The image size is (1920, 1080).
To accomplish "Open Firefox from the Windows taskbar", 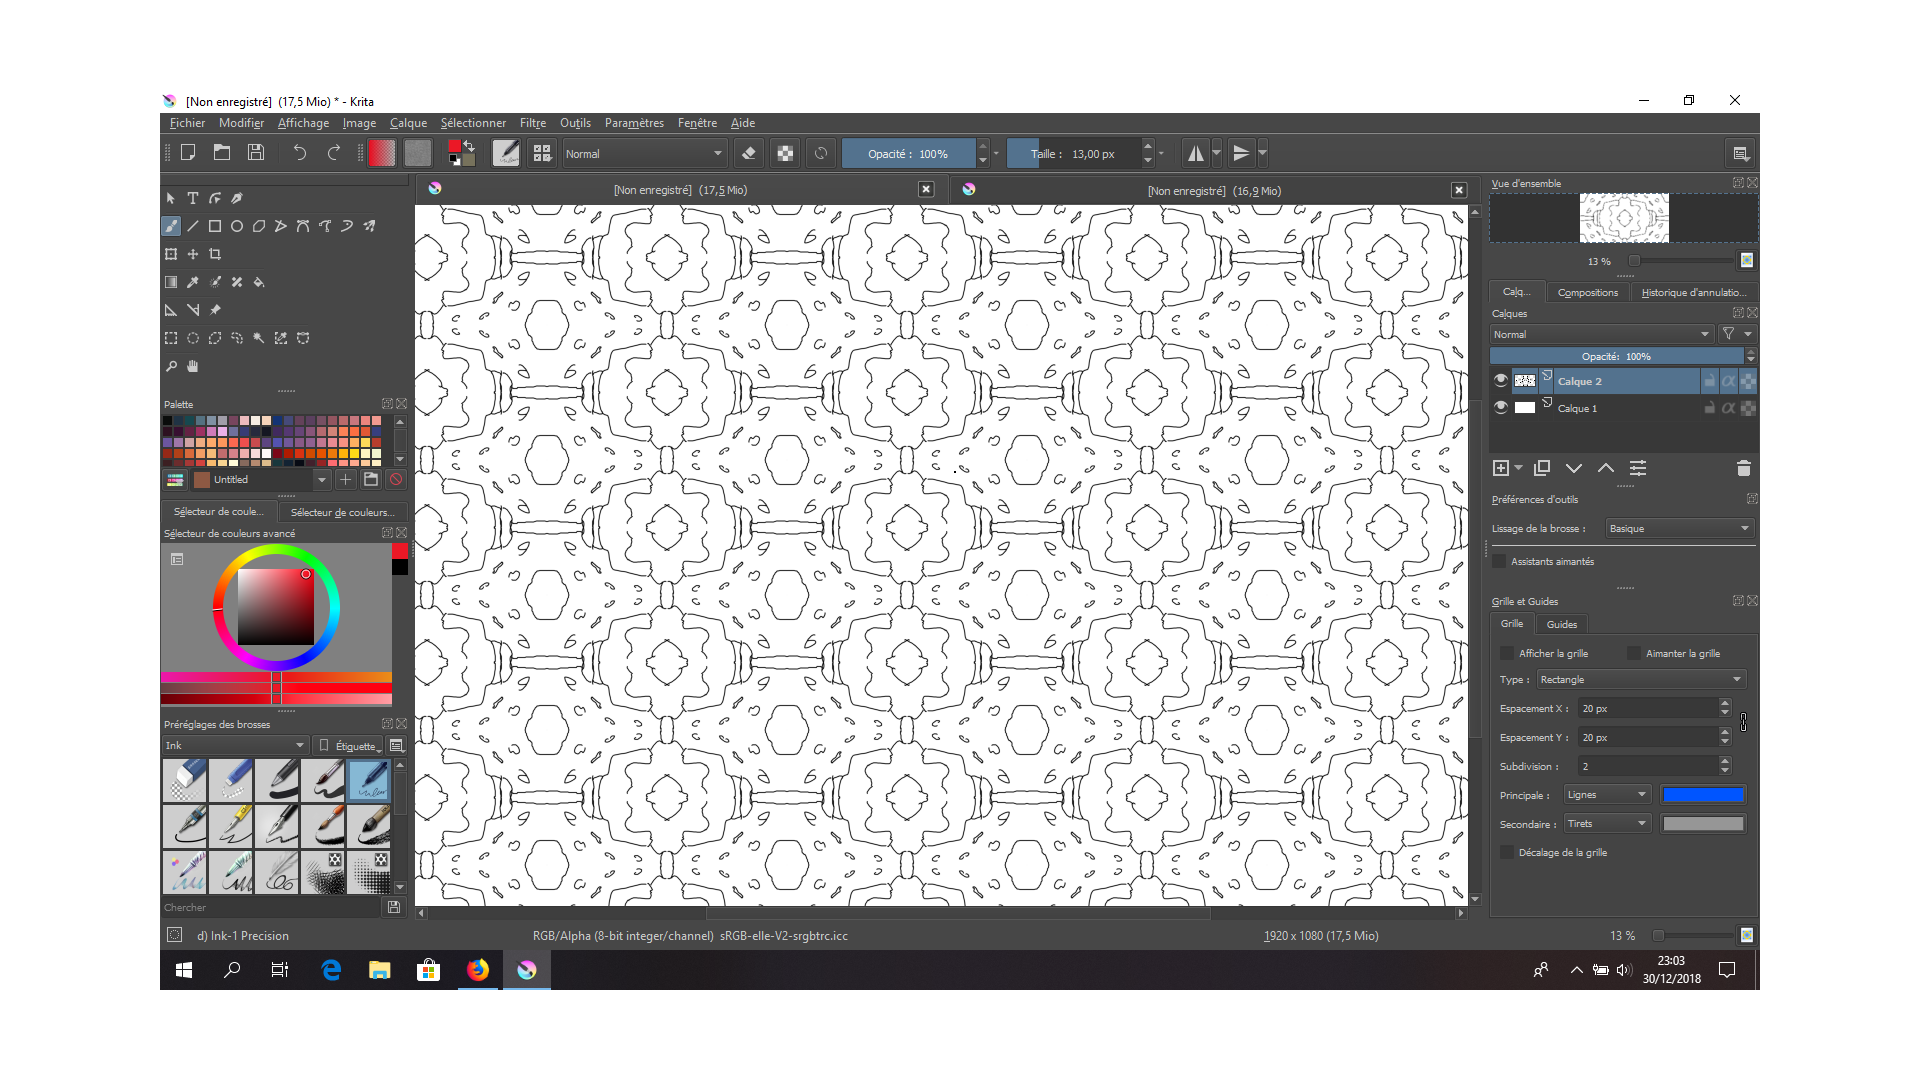I will (x=477, y=969).
